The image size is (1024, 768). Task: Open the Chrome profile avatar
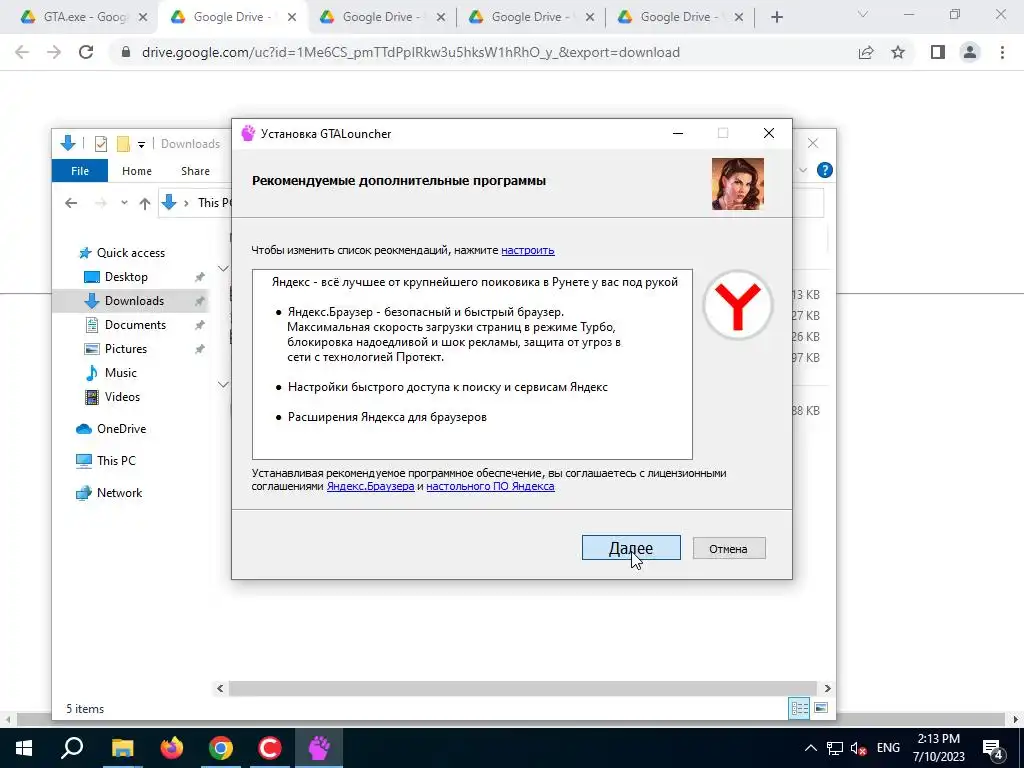tap(970, 52)
